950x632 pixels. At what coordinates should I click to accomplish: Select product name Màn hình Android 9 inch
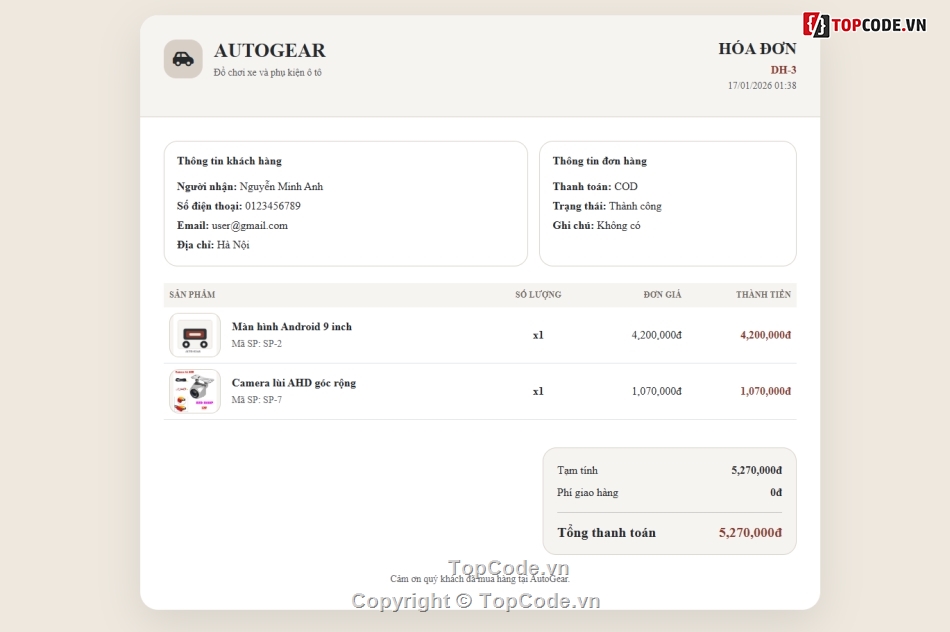click(291, 327)
